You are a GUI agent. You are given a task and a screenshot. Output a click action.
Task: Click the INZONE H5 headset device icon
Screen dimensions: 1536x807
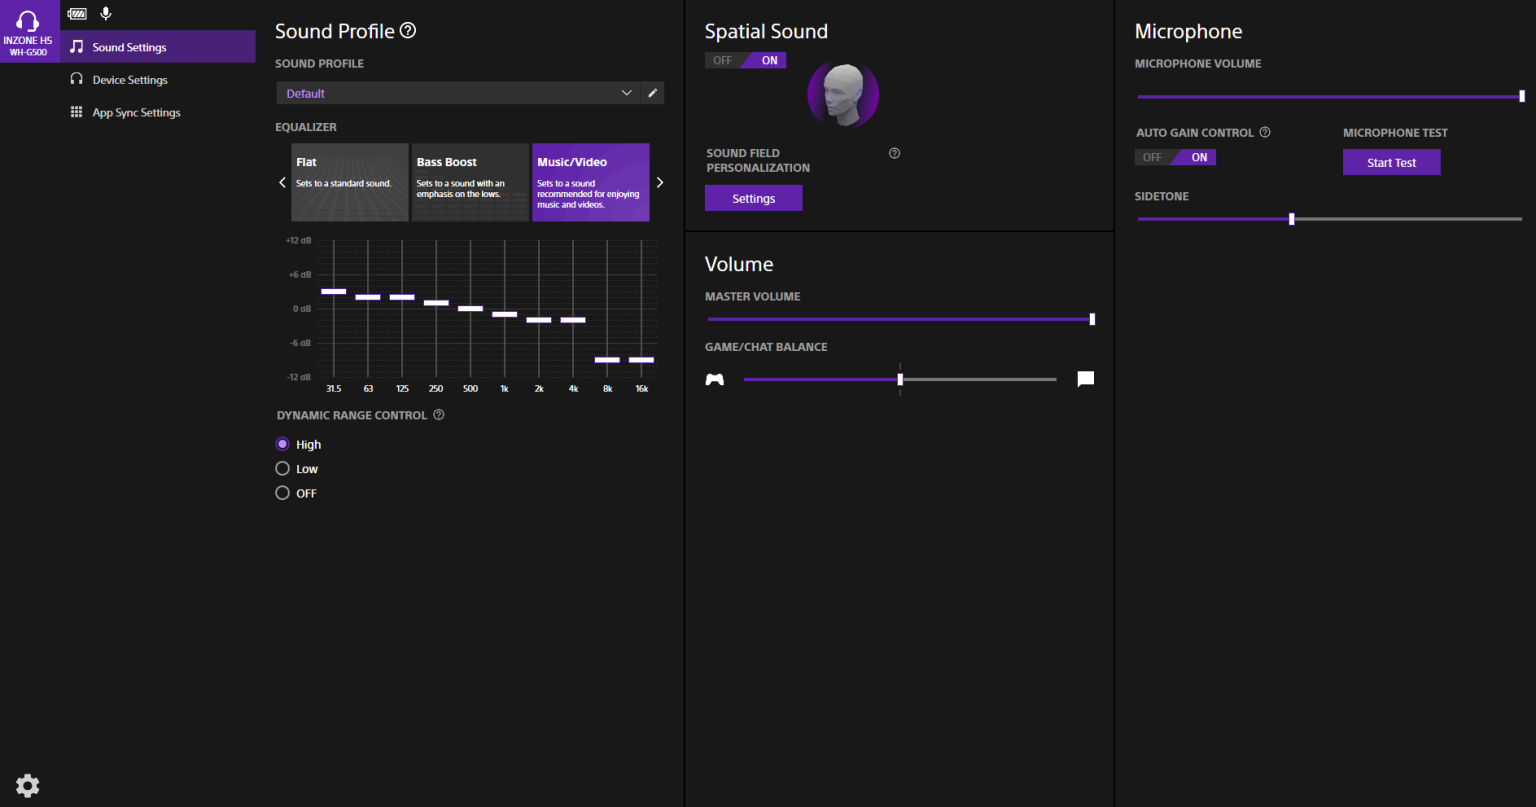point(28,31)
